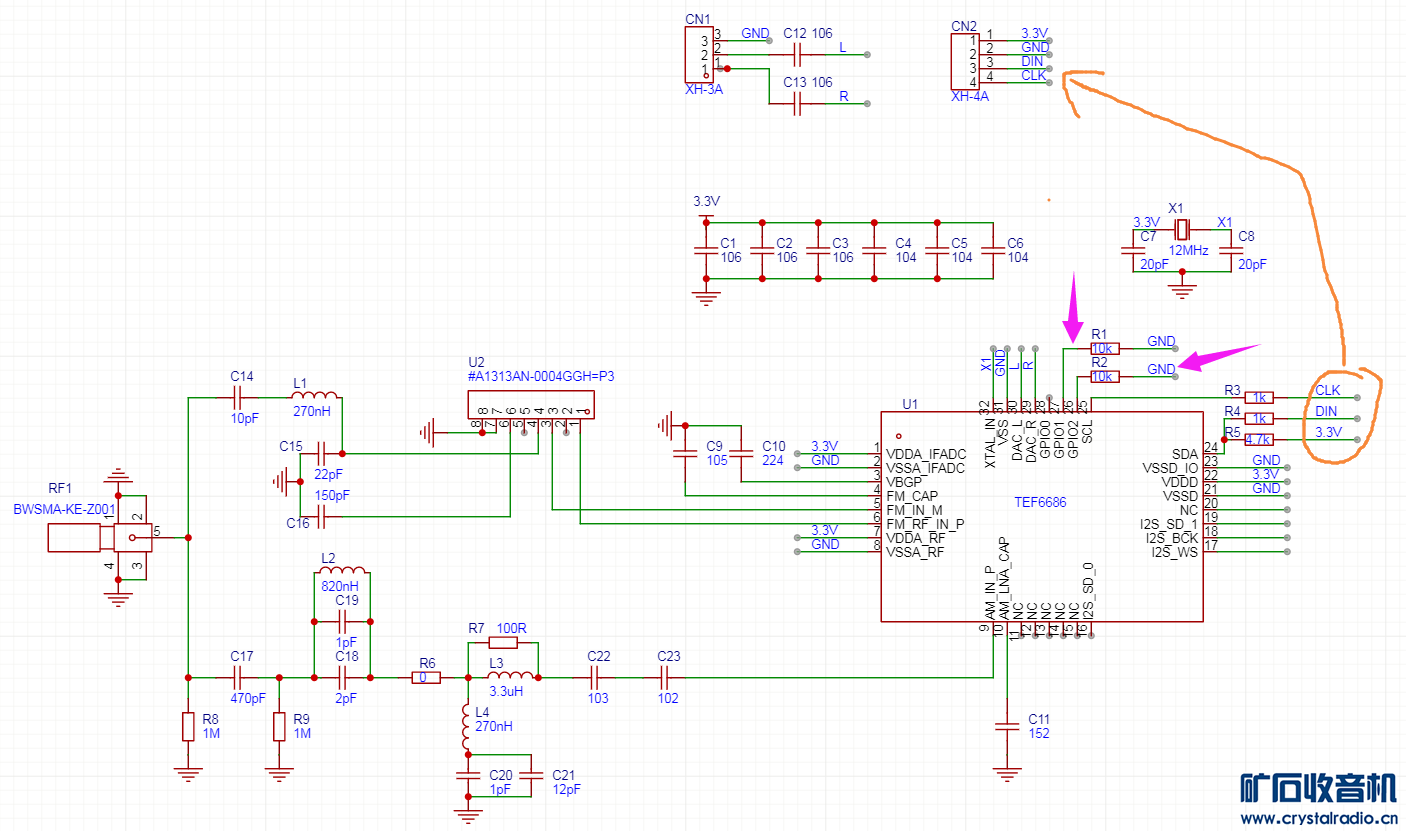Click the SDA pin label
This screenshot has width=1406, height=831.
coord(1184,454)
